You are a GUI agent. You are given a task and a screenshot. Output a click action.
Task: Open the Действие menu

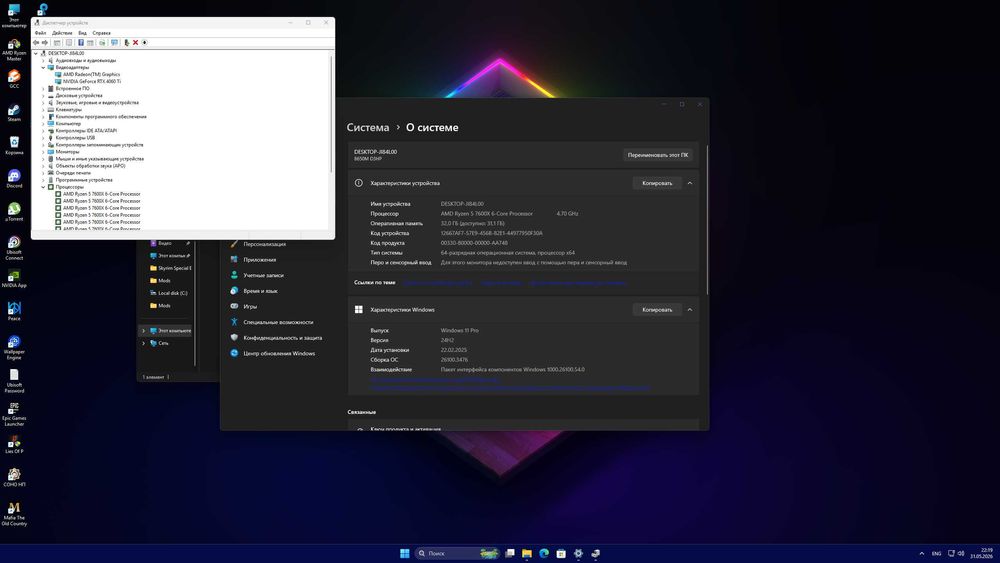(62, 33)
